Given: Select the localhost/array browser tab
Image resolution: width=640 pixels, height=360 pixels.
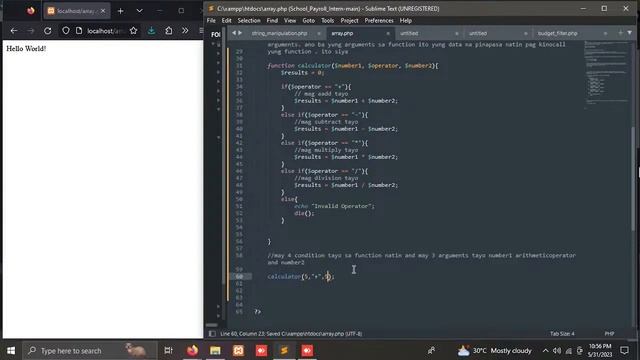Looking at the screenshot, I should pyautogui.click(x=76, y=11).
